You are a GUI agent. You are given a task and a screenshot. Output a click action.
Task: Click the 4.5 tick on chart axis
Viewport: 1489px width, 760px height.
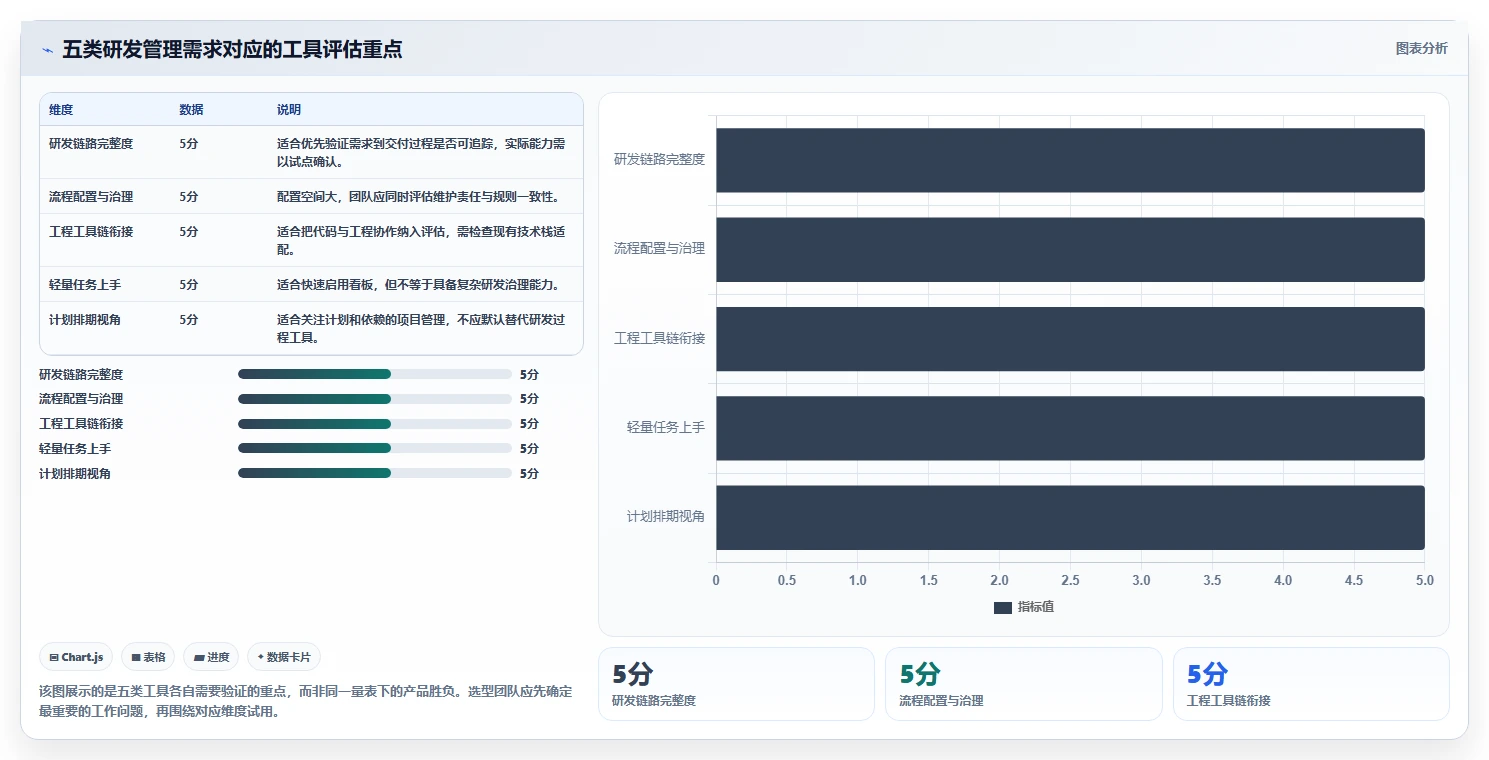(x=1354, y=581)
